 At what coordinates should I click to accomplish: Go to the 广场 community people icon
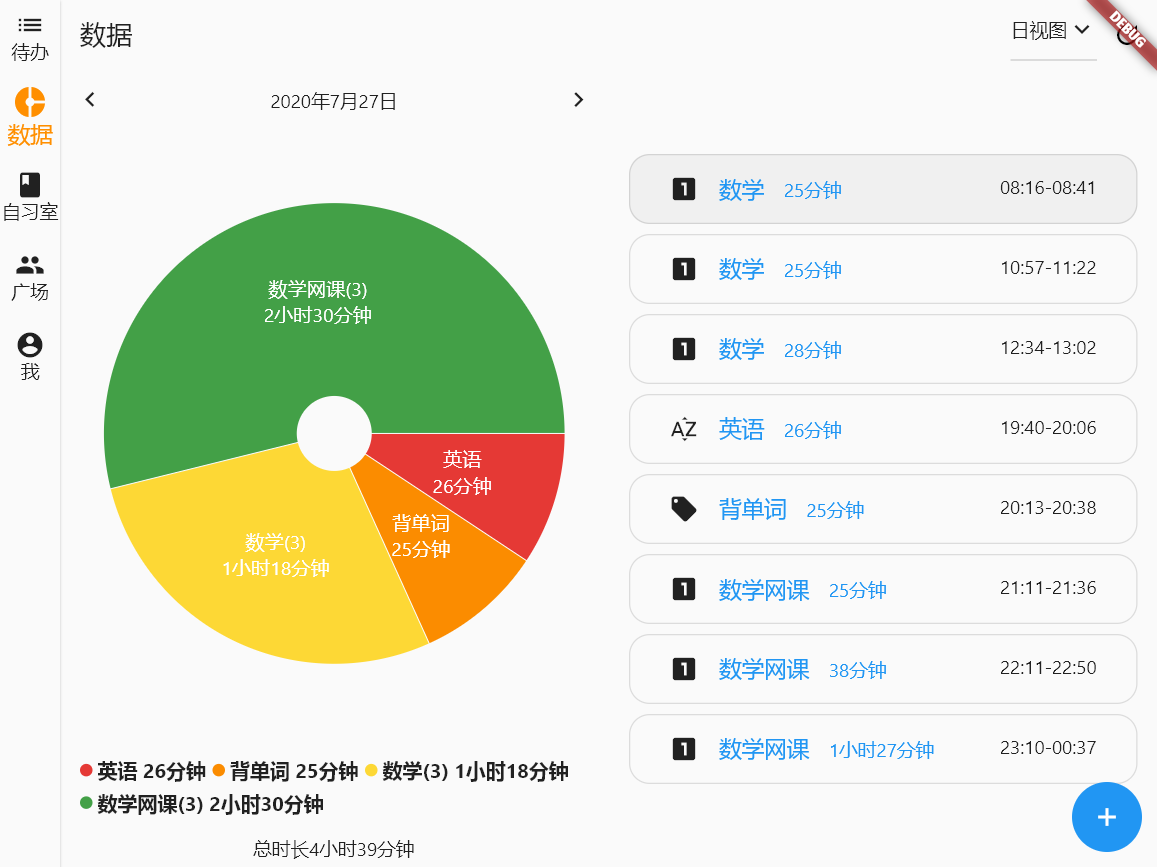pos(30,265)
